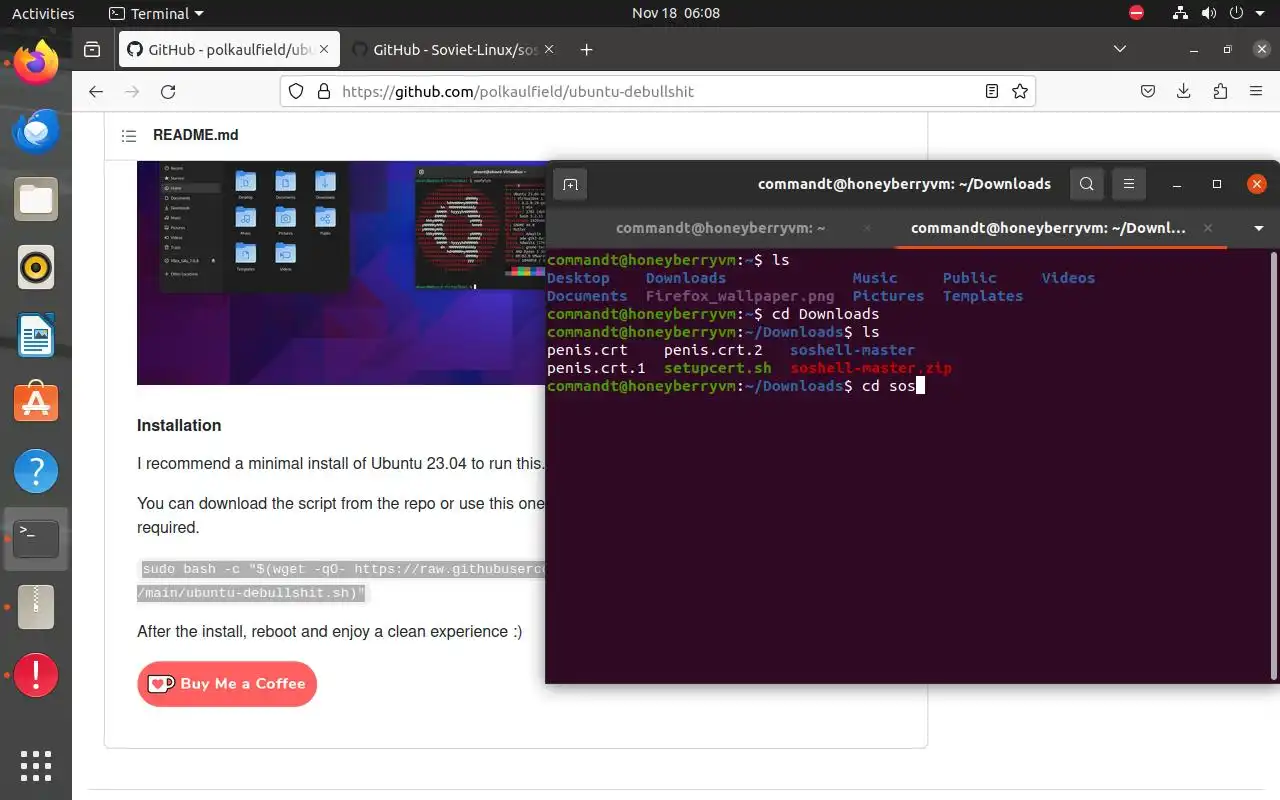Viewport: 1280px width, 800px height.
Task: Click the README screenshot image
Action: click(341, 272)
